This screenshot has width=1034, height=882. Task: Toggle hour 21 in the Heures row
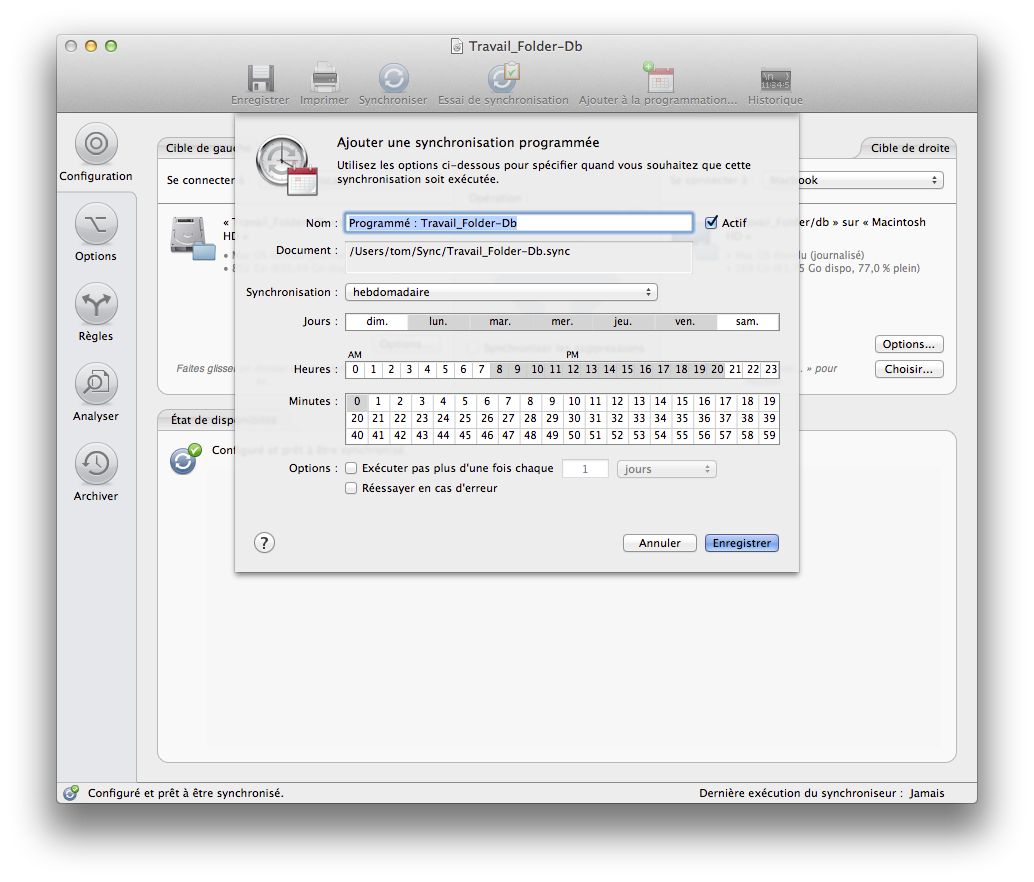(735, 369)
